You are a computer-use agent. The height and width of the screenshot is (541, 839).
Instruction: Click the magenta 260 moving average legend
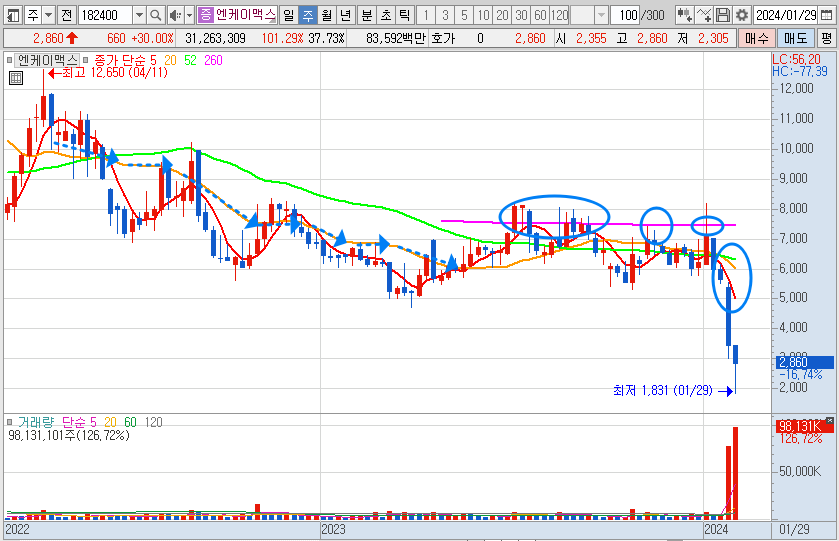tap(213, 60)
